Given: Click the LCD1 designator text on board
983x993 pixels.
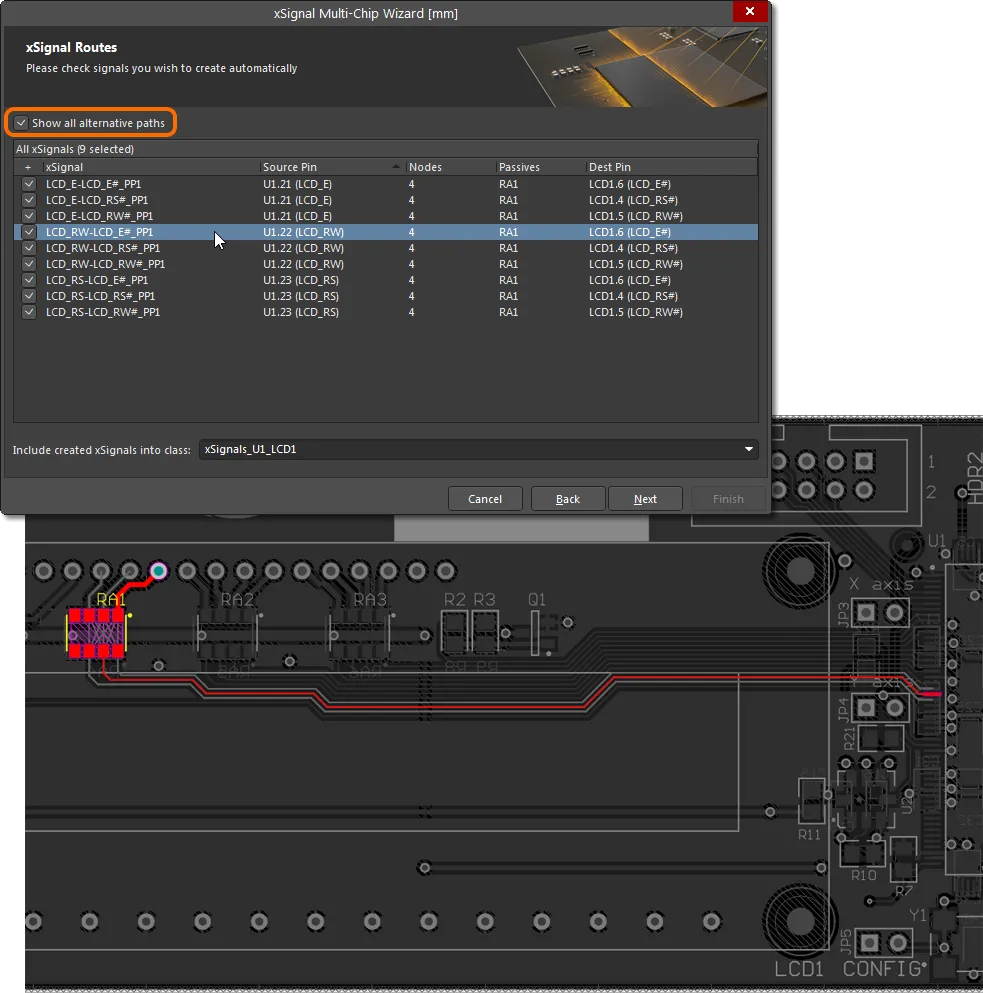Looking at the screenshot, I should tap(799, 969).
